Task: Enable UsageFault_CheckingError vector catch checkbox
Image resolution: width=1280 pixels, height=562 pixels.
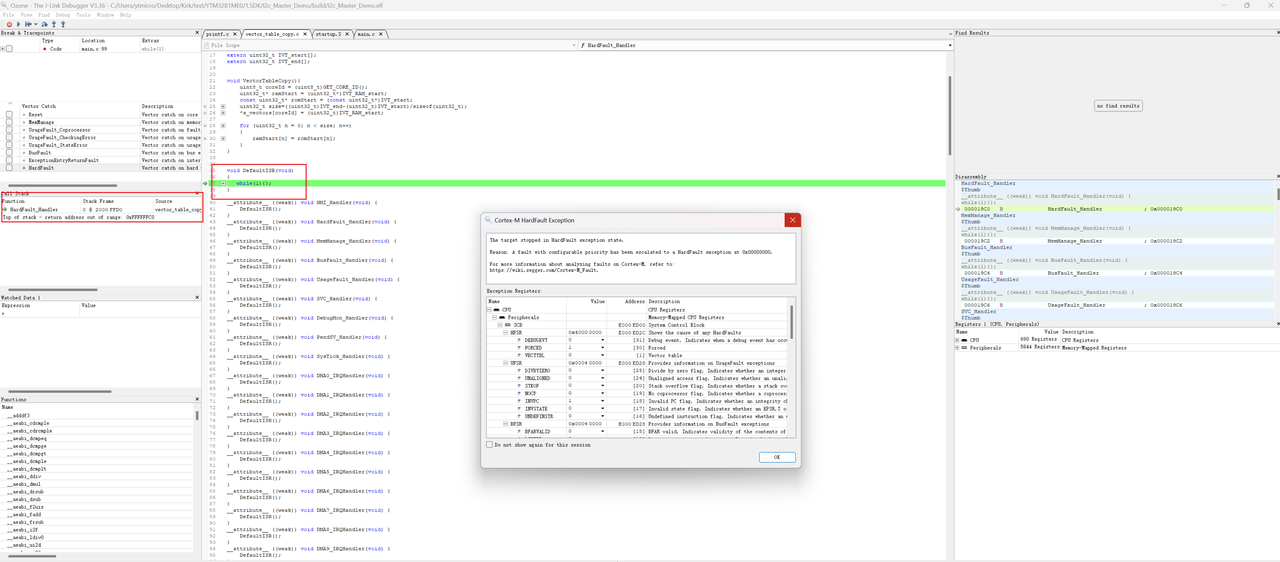Action: click(9, 138)
